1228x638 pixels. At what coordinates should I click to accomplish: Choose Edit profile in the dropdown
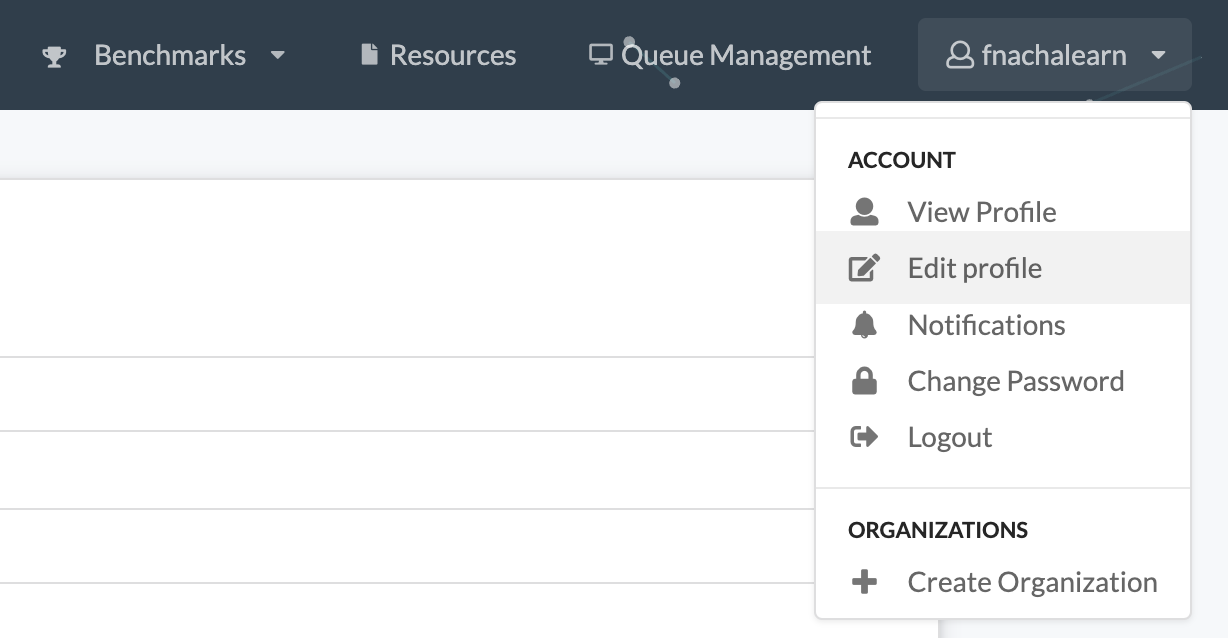(974, 268)
